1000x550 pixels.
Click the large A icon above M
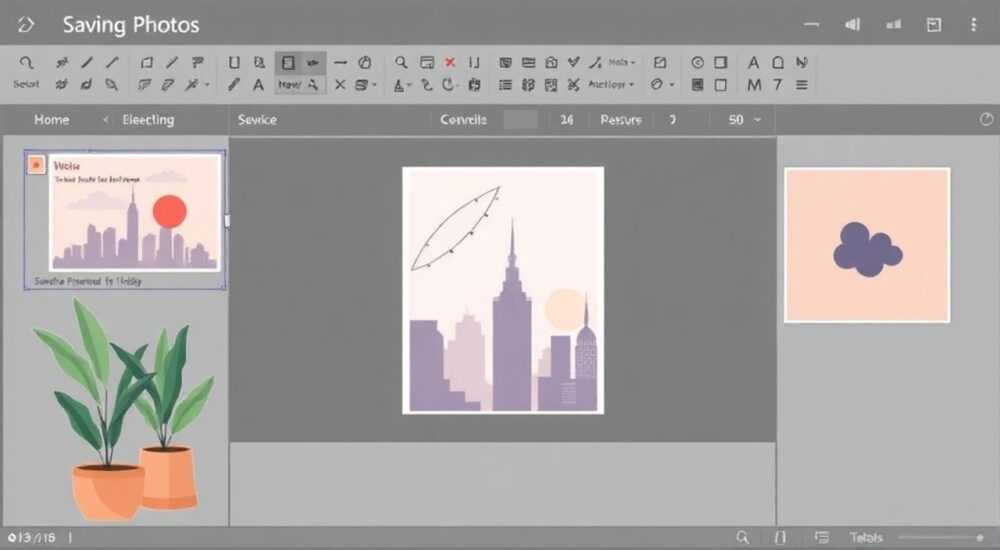tap(754, 63)
